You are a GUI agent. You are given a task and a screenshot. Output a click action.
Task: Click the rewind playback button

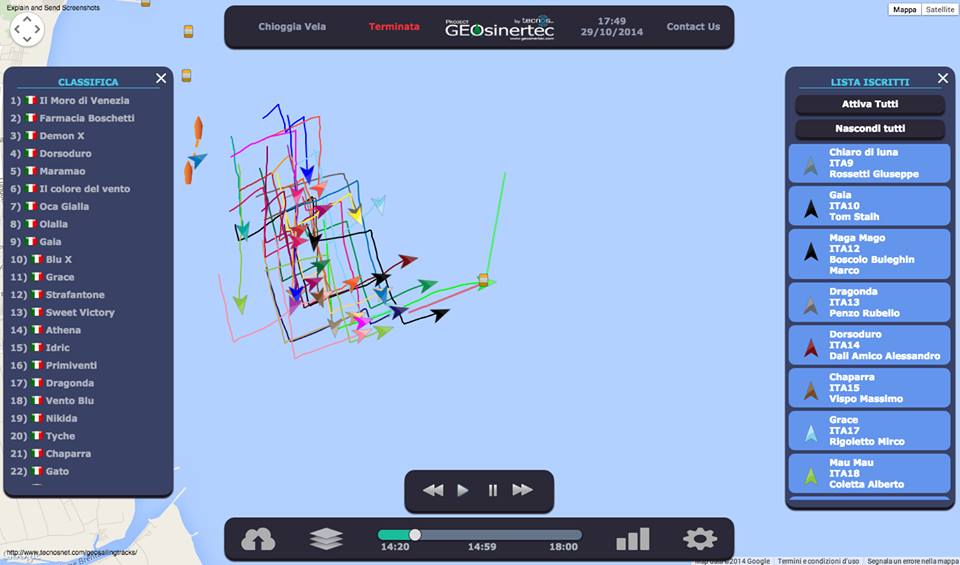pyautogui.click(x=433, y=490)
